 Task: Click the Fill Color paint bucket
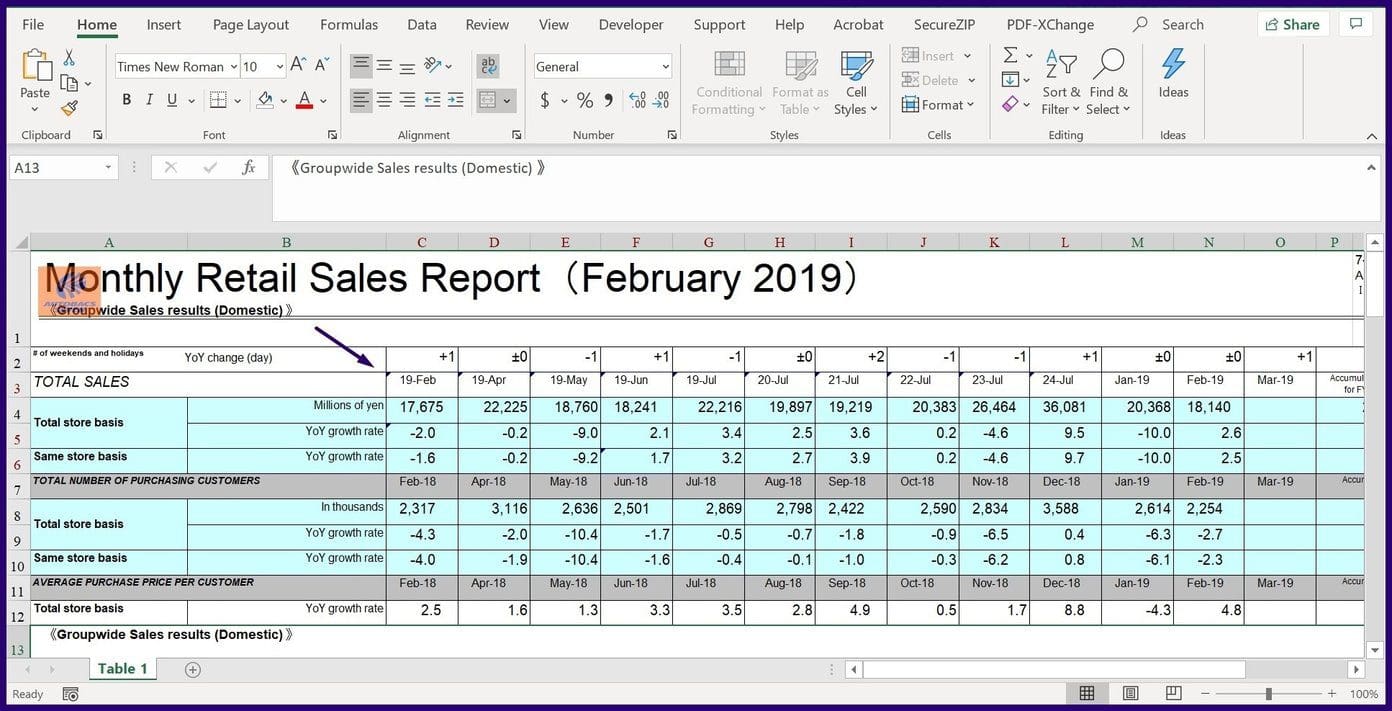[265, 100]
